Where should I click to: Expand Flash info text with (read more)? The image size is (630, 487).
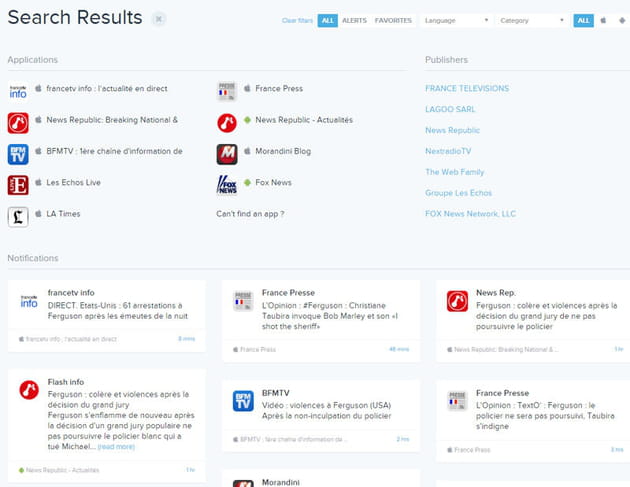[x=116, y=447]
